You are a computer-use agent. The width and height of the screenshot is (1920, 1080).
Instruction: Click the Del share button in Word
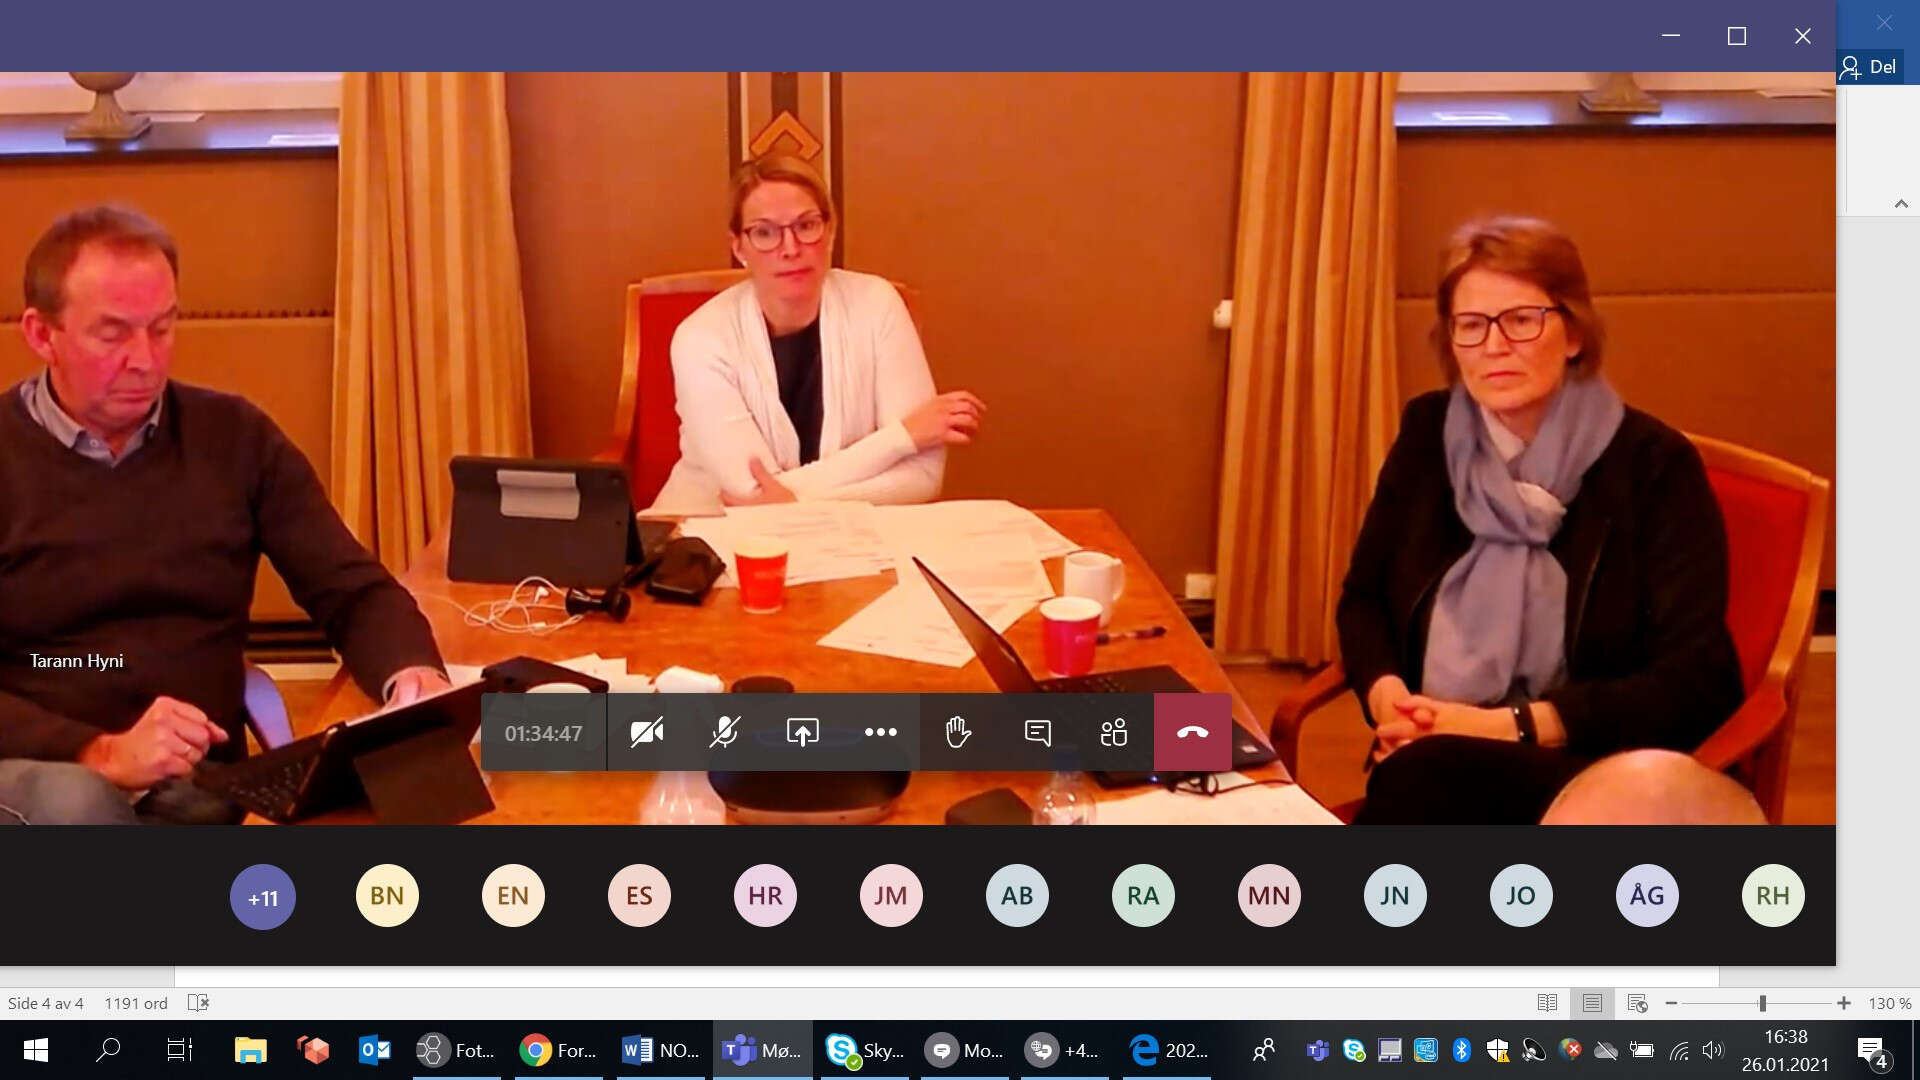(1869, 67)
